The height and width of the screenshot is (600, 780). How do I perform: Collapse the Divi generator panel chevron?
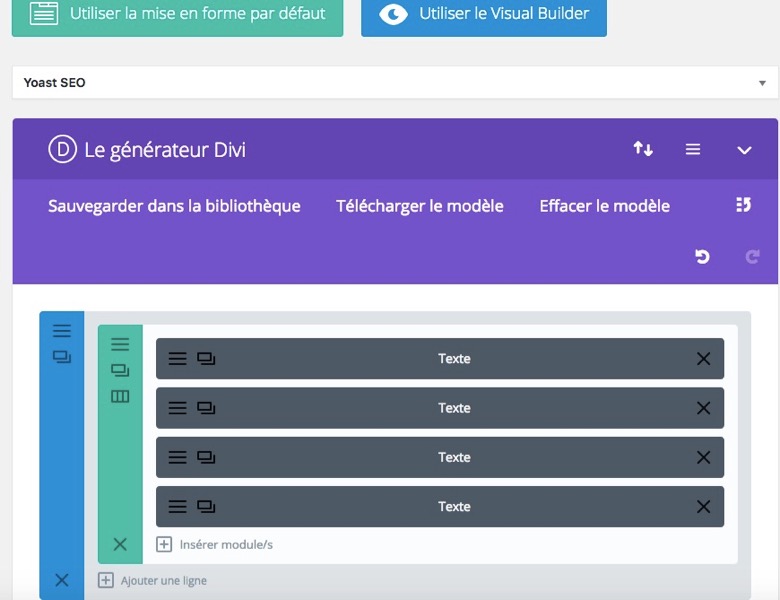click(x=744, y=150)
